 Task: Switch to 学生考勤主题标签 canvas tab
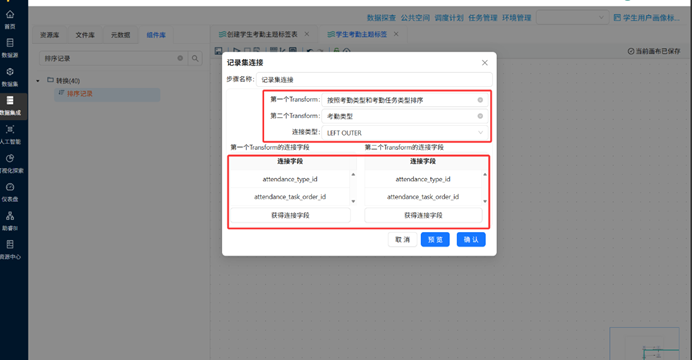tap(361, 34)
